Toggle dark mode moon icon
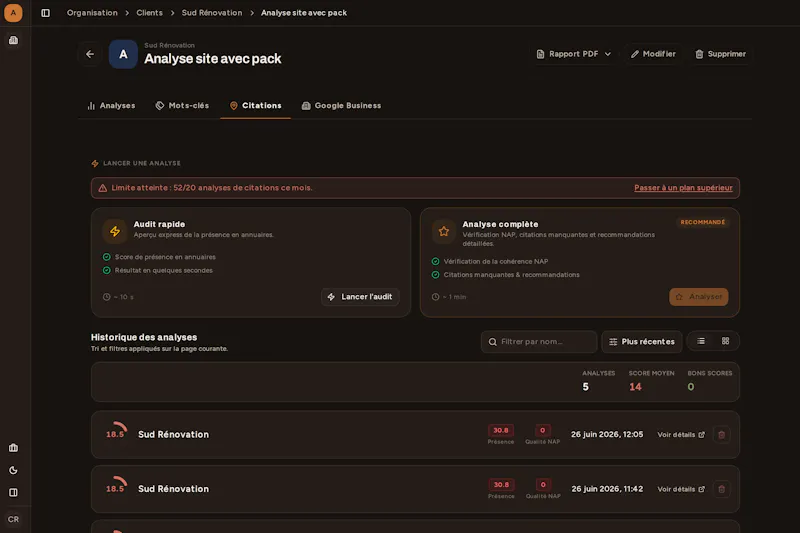Viewport: 800px width, 533px height. 13,470
